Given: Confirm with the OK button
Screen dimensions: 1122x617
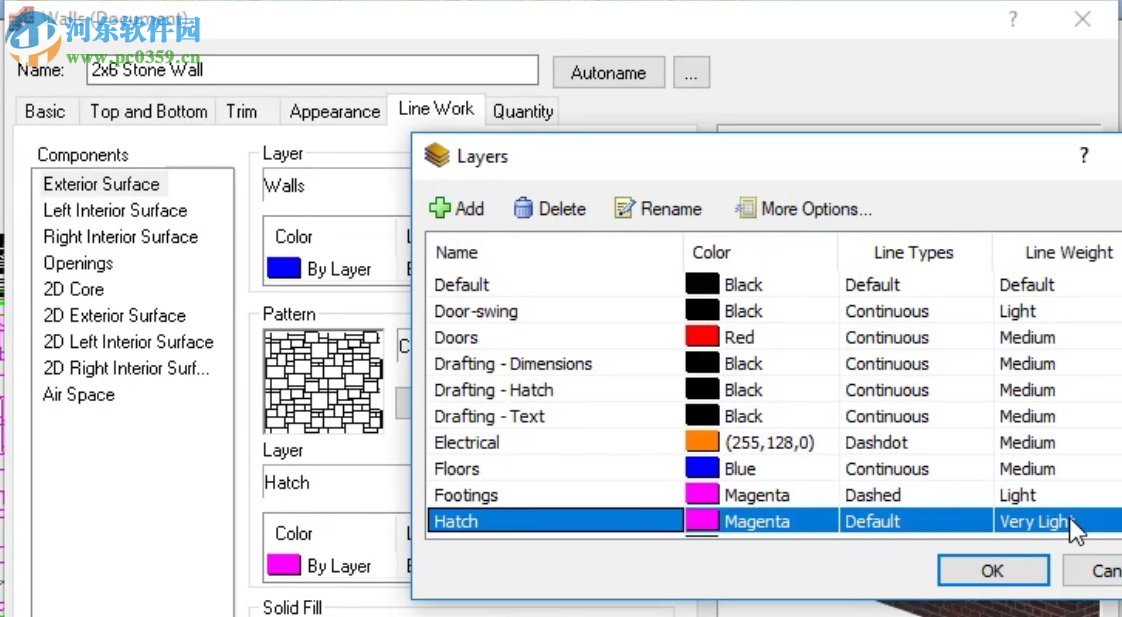Looking at the screenshot, I should pyautogui.click(x=992, y=570).
